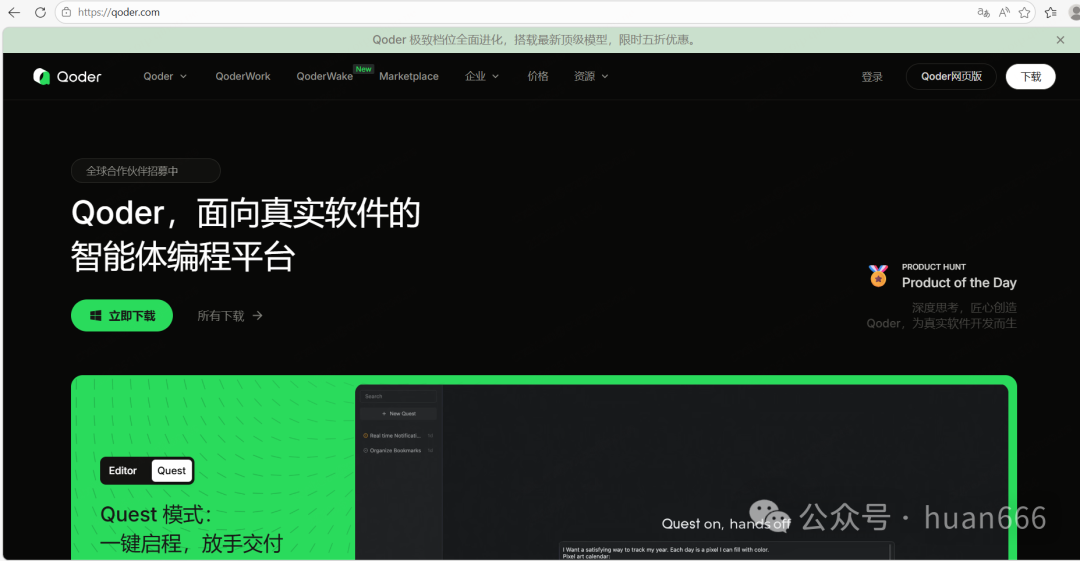Click the promo banner text about 五折优惠
This screenshot has width=1080, height=561.
[536, 40]
